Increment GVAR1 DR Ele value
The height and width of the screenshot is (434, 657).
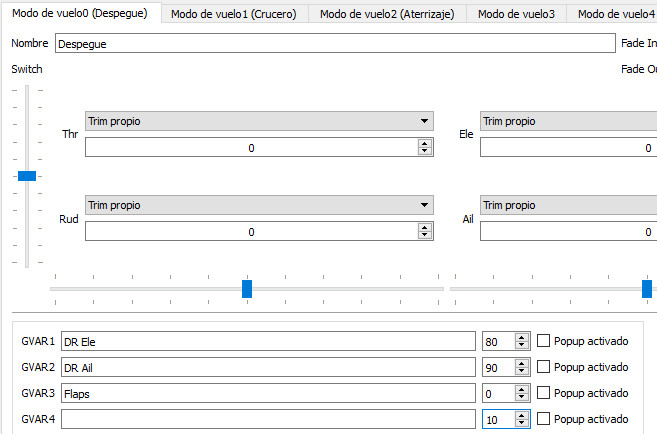click(x=521, y=337)
